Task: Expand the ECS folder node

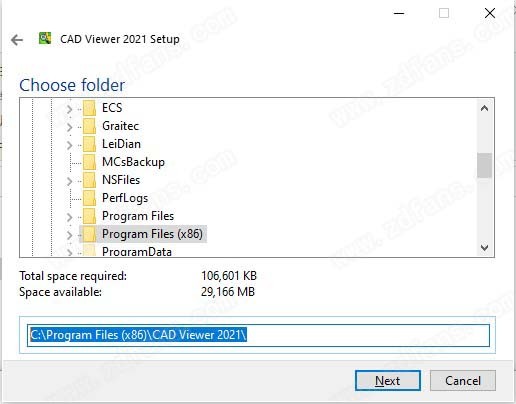Action: coord(69,109)
